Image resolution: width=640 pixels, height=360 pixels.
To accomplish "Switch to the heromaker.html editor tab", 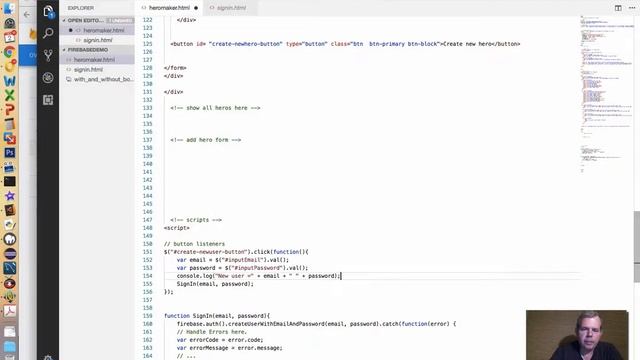I will [x=169, y=8].
